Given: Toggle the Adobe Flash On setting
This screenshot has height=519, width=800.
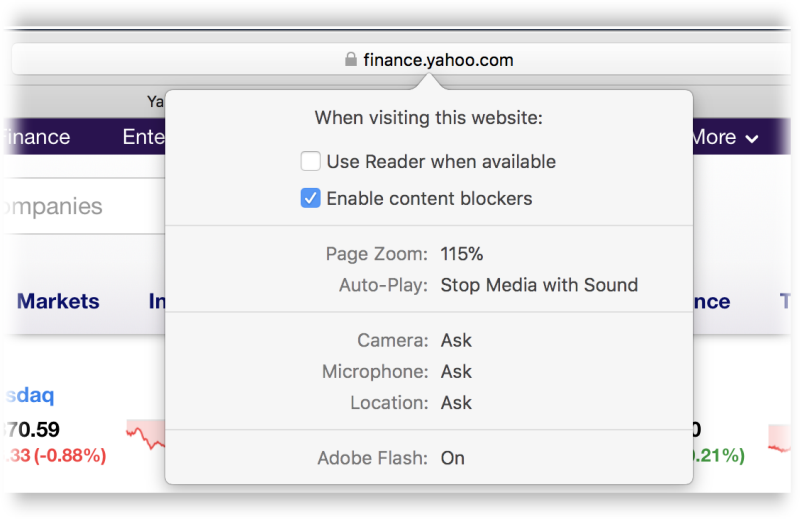Looking at the screenshot, I should pyautogui.click(x=452, y=458).
